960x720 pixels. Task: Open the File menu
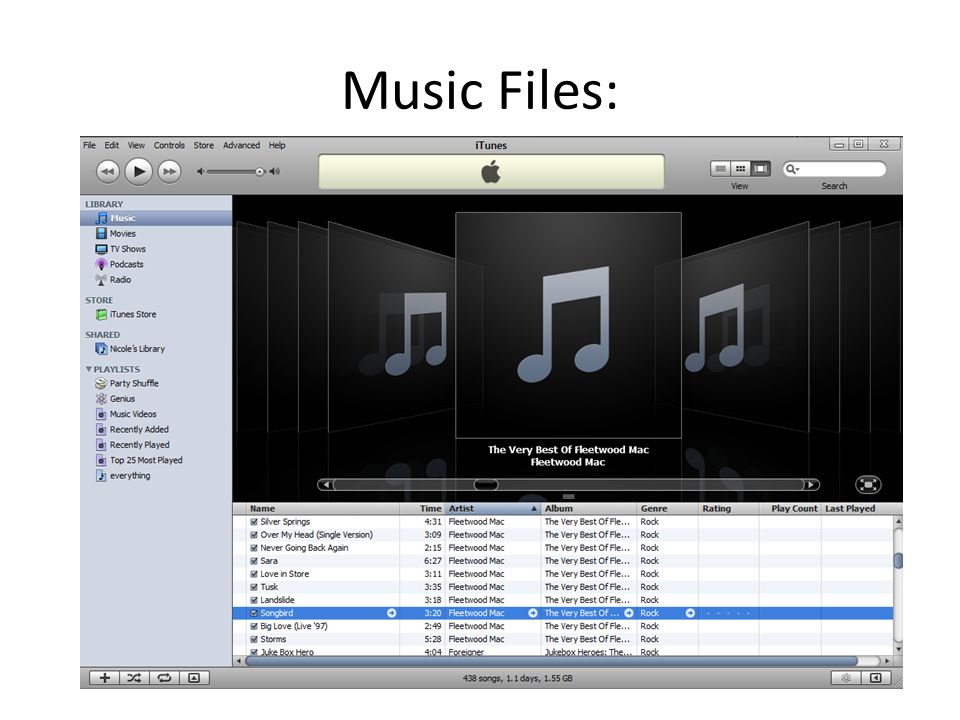tap(89, 145)
